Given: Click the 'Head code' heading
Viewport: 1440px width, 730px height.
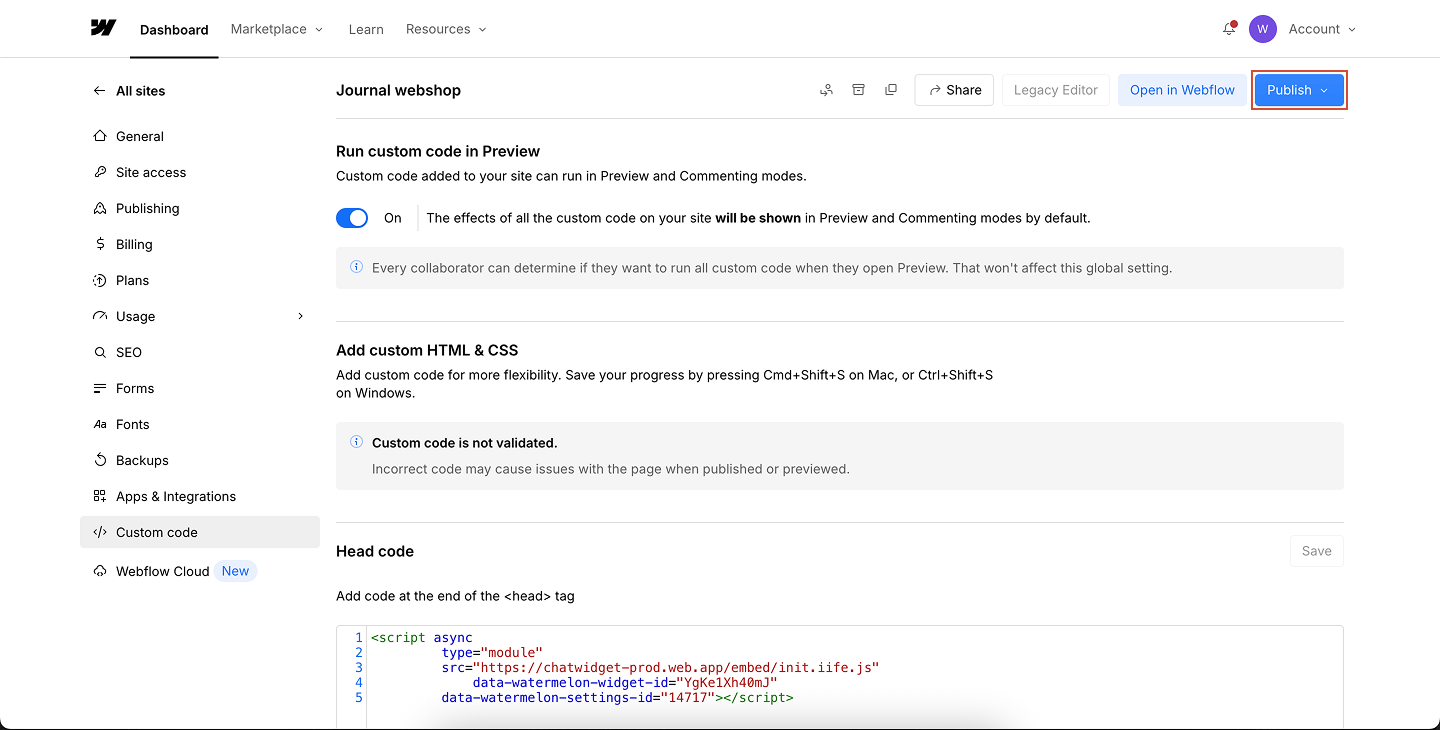Looking at the screenshot, I should (375, 551).
